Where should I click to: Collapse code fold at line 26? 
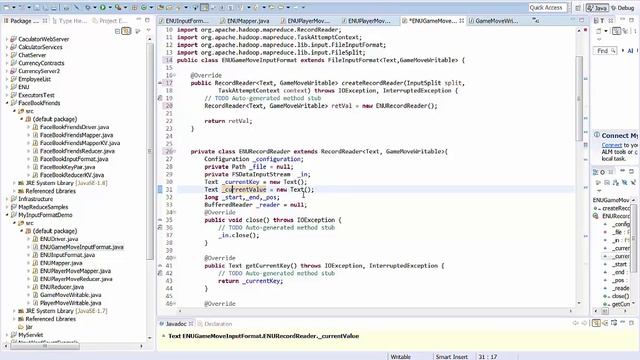(x=174, y=151)
